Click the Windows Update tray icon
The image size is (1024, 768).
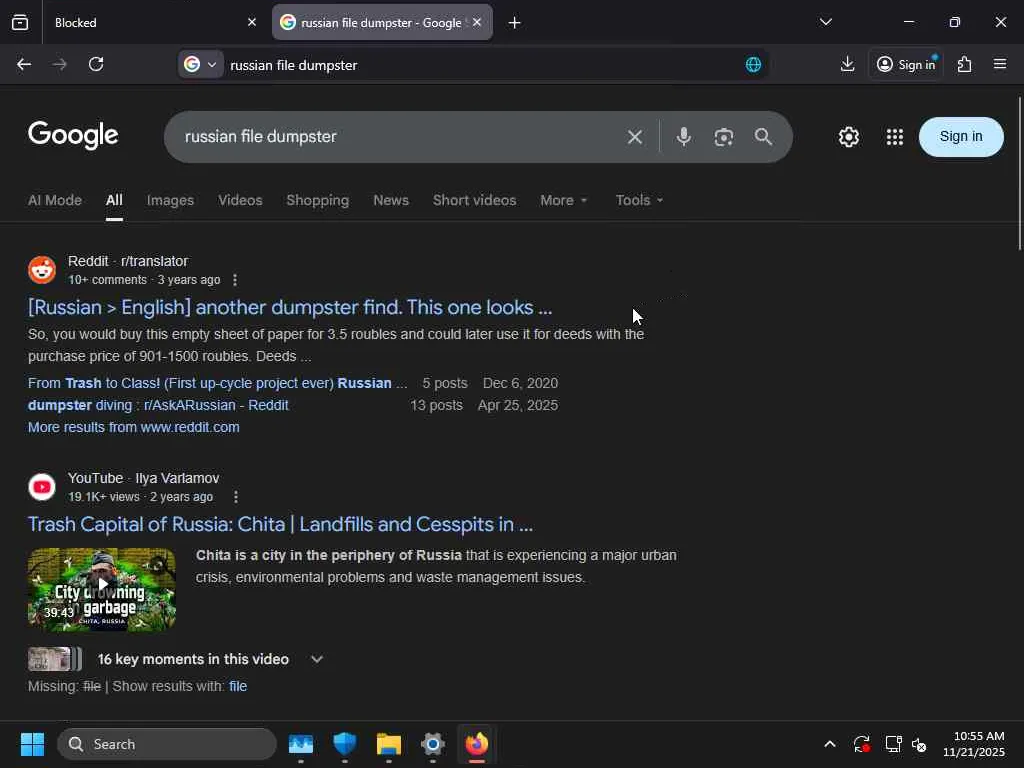pos(861,744)
